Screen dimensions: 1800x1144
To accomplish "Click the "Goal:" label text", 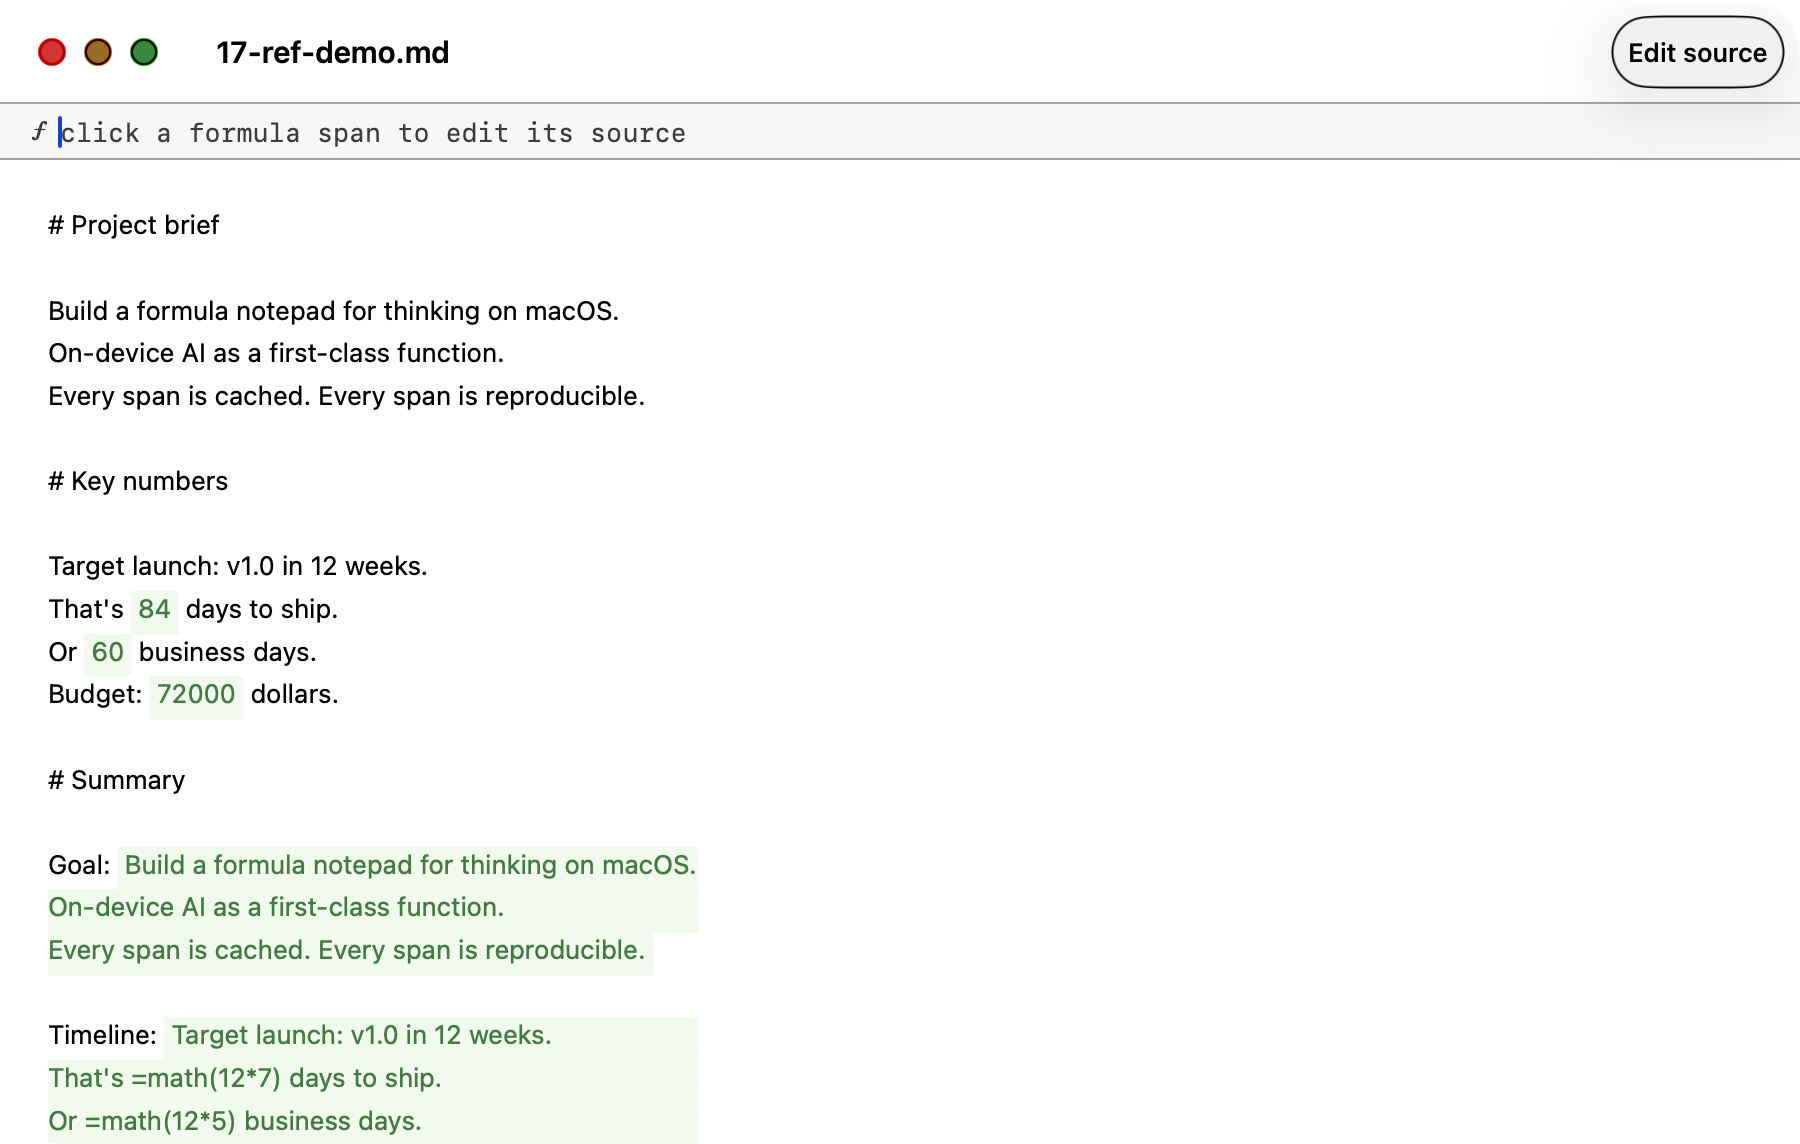I will pyautogui.click(x=79, y=866).
